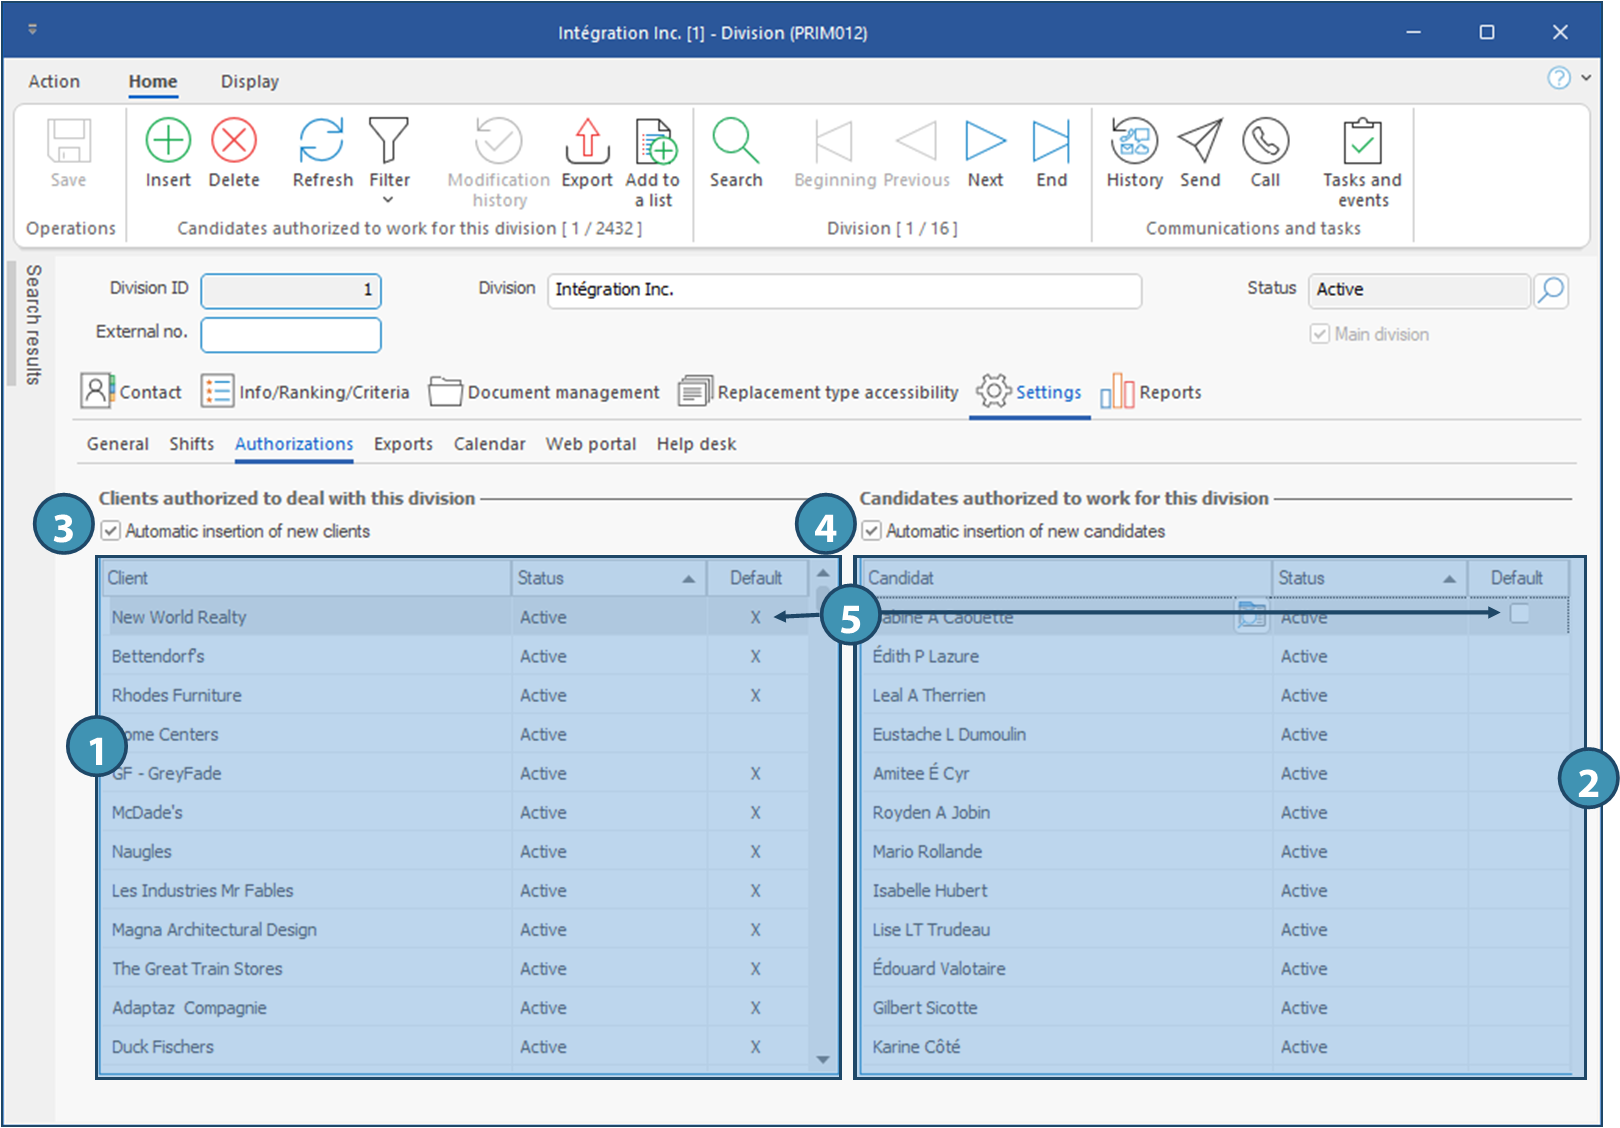The width and height of the screenshot is (1620, 1128).
Task: Click the Export icon
Action: (587, 141)
